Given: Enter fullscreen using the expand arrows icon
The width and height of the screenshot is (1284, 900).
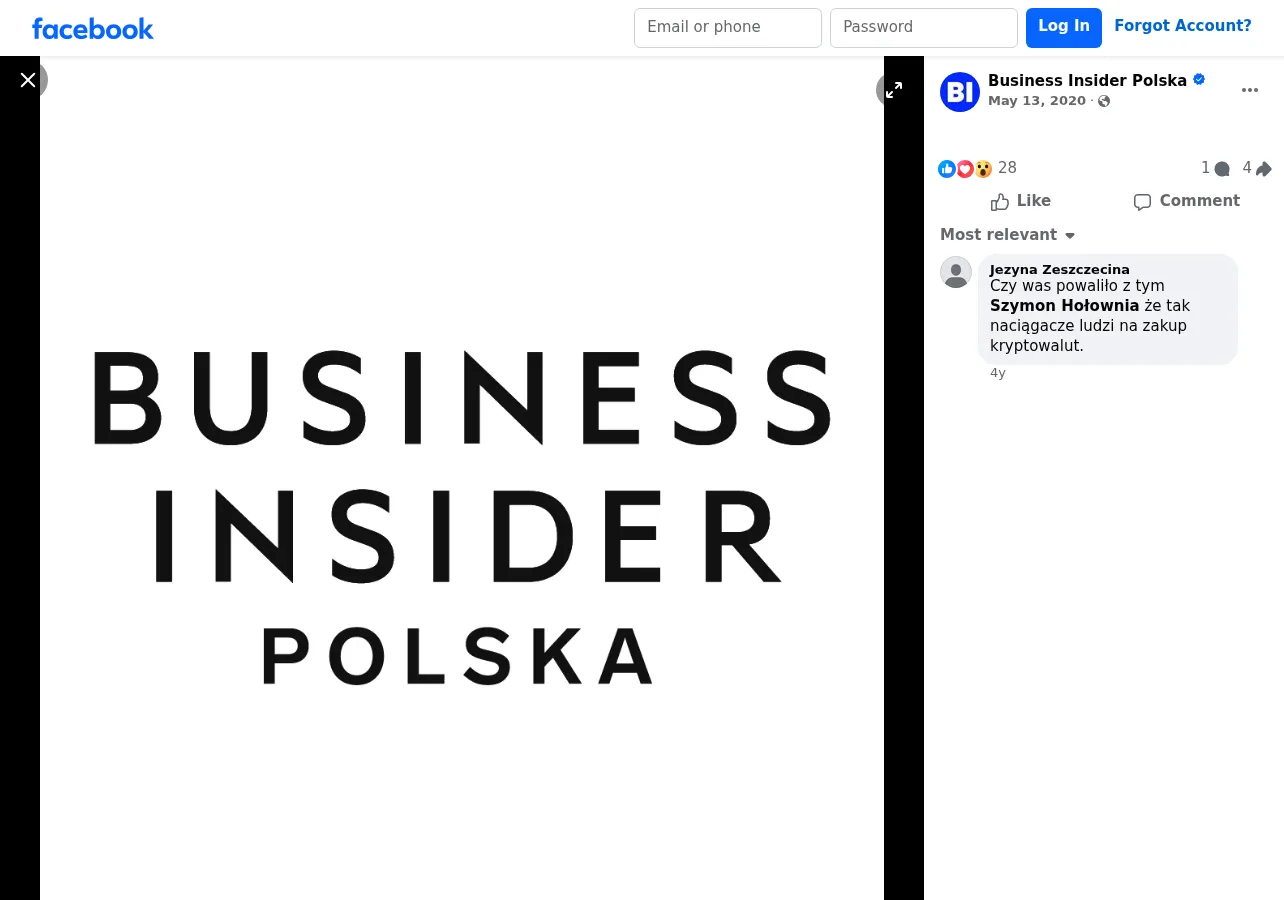Looking at the screenshot, I should (894, 90).
